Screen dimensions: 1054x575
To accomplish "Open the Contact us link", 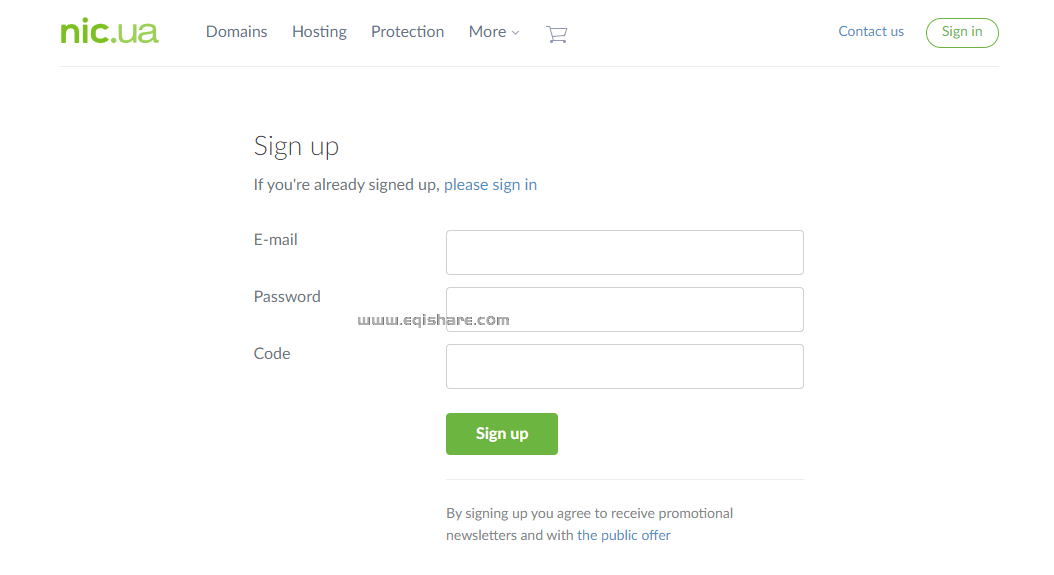I will pyautogui.click(x=871, y=32).
